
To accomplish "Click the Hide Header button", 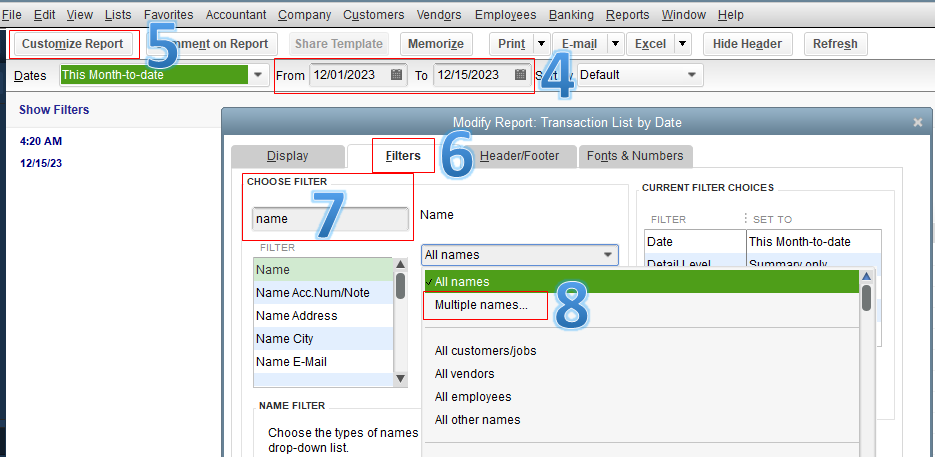I will 748,44.
